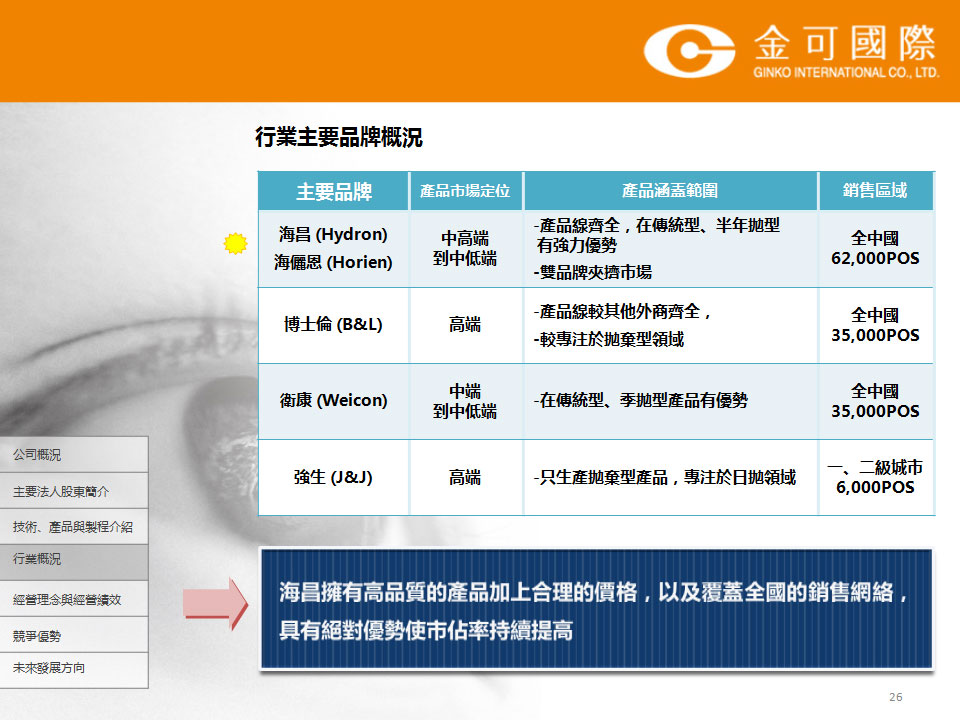Click 全中國 62,000POS sales cell
Viewport: 960px width, 720px height.
click(876, 249)
